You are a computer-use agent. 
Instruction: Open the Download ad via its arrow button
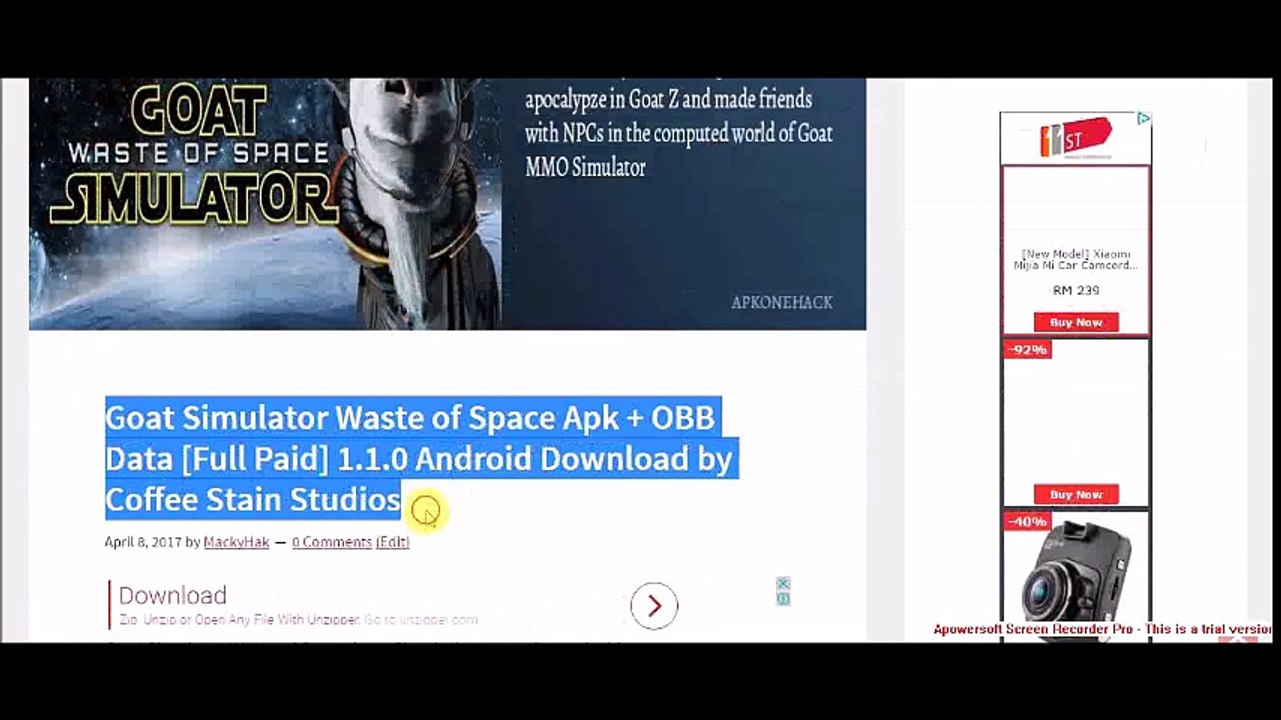pos(654,605)
